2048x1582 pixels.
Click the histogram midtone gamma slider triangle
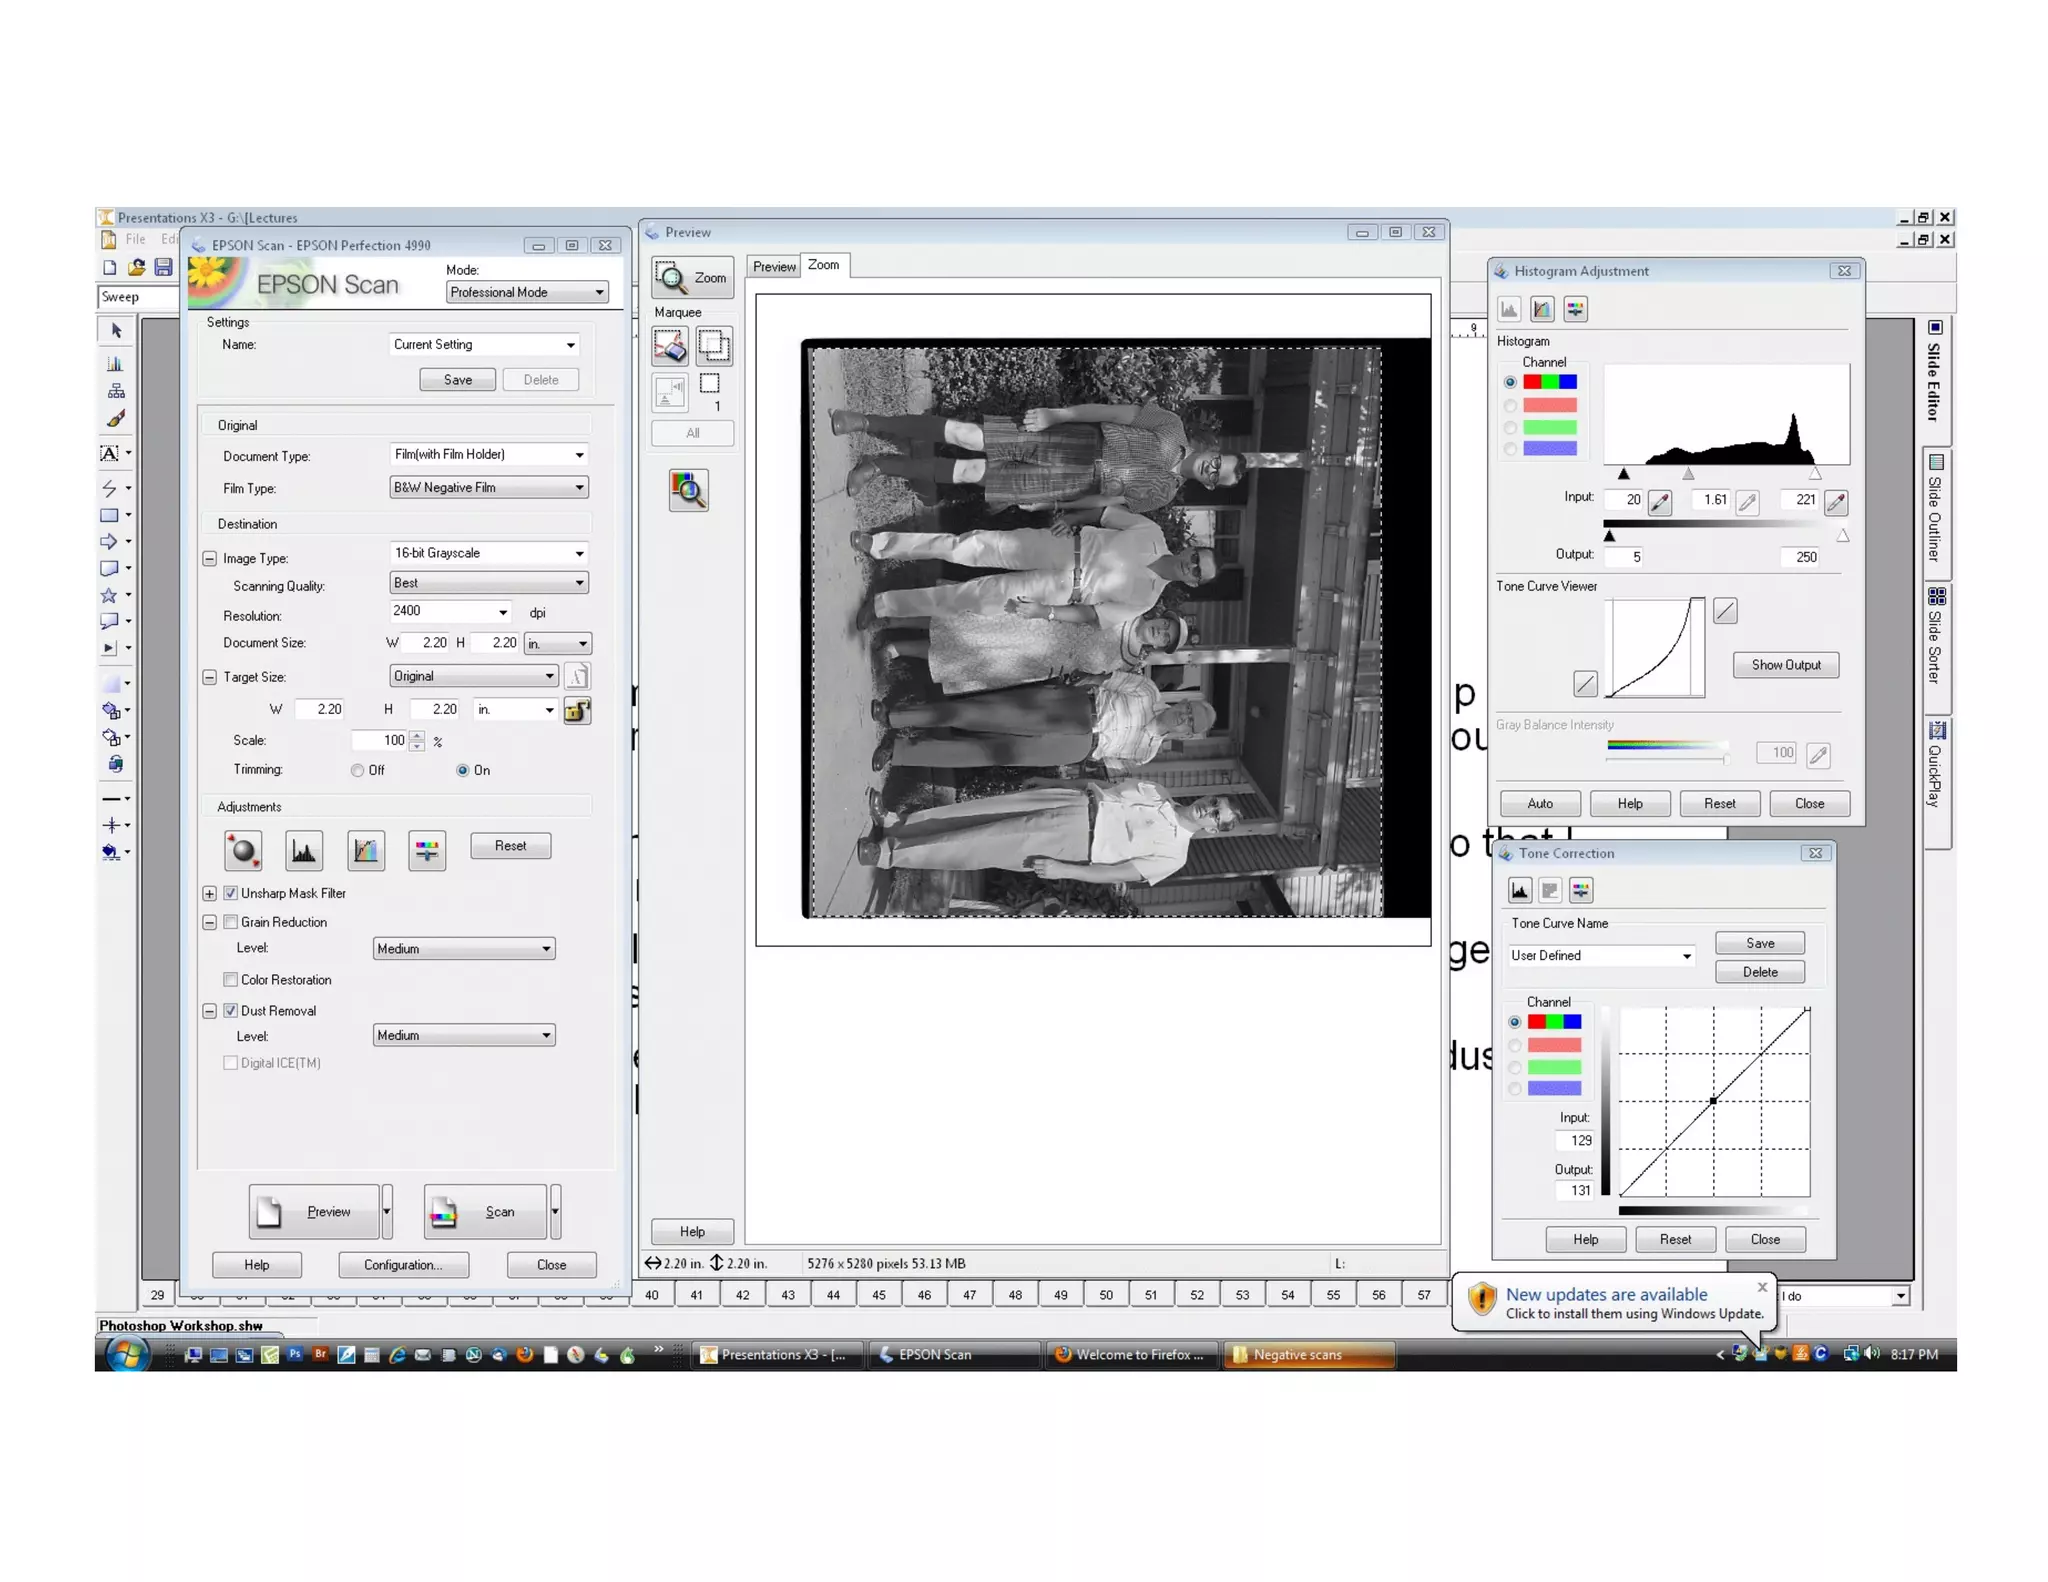click(x=1688, y=474)
